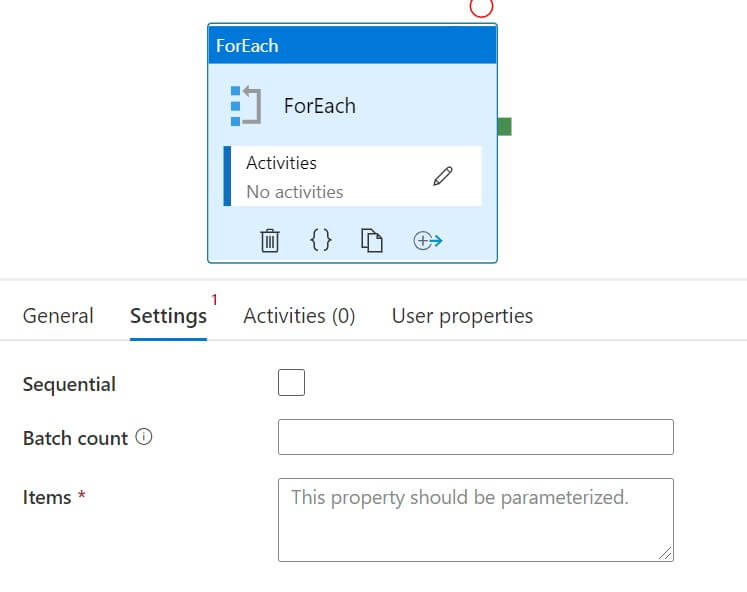Delete the ForEach activity via trash icon
Screen dimensions: 747x592
(x=270, y=241)
